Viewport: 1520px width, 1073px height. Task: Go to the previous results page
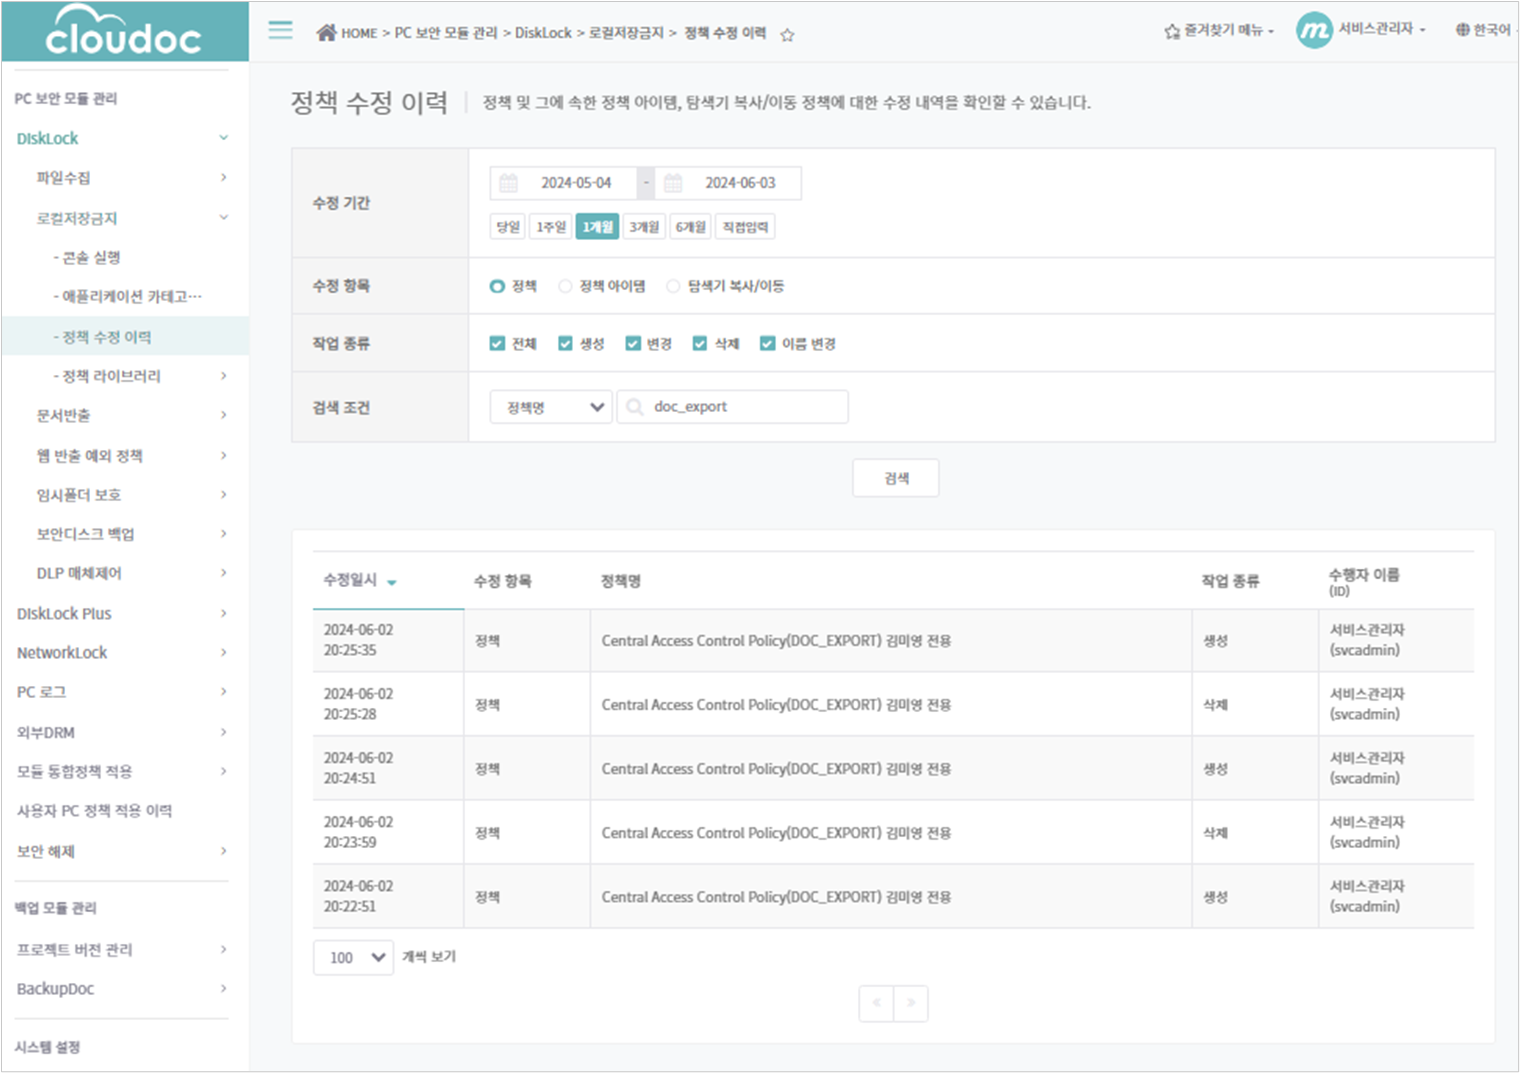point(876,1003)
